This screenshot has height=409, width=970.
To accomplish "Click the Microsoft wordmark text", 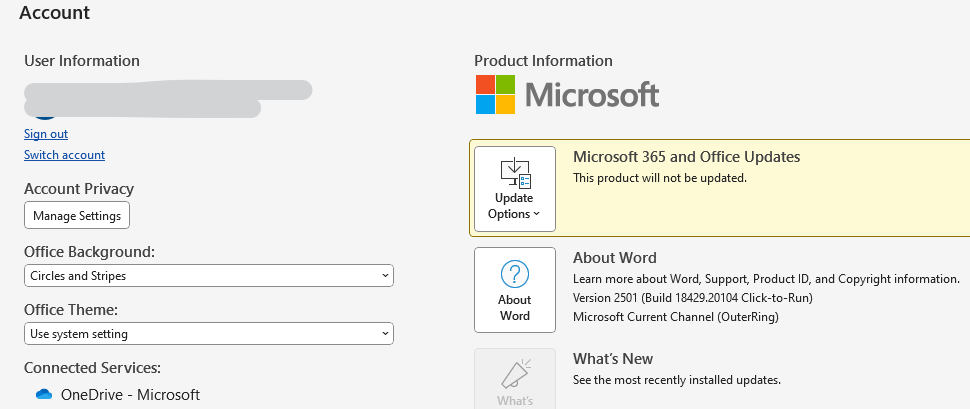I will pyautogui.click(x=592, y=94).
